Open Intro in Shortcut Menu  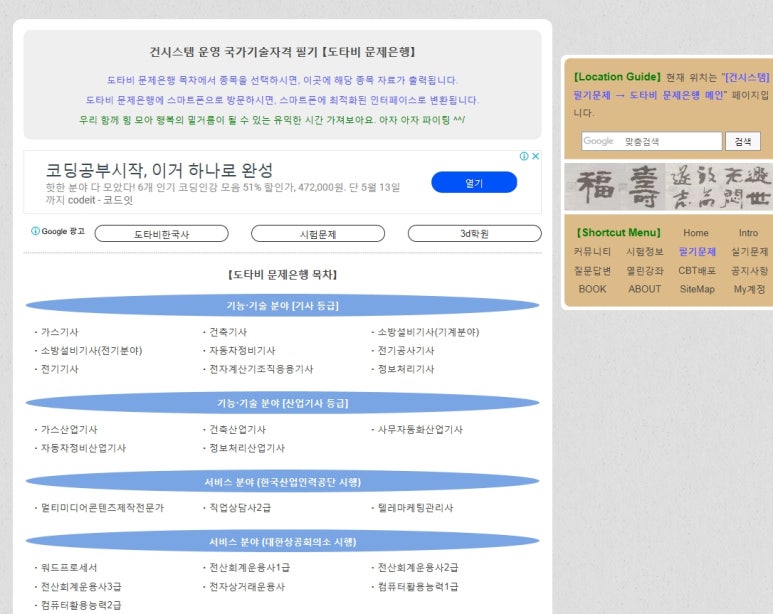(x=748, y=233)
